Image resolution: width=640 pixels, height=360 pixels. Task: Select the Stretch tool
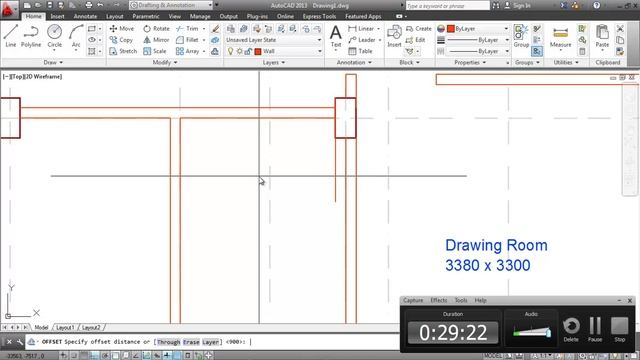[x=123, y=51]
